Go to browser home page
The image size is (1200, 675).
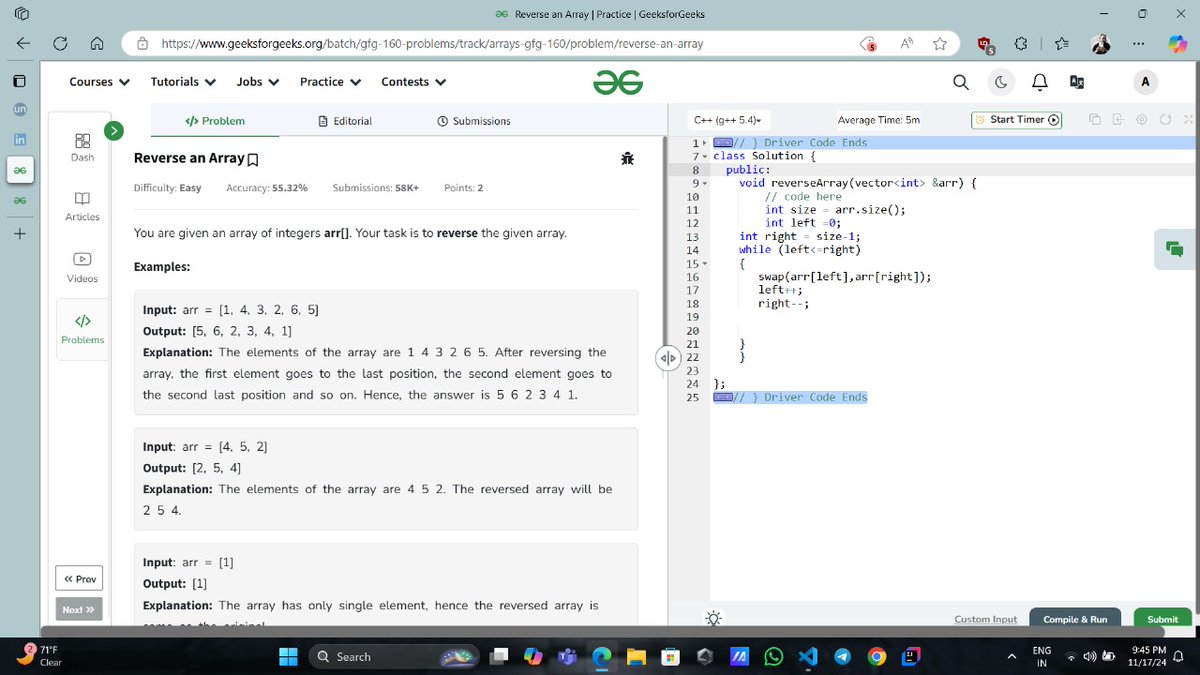click(x=98, y=44)
